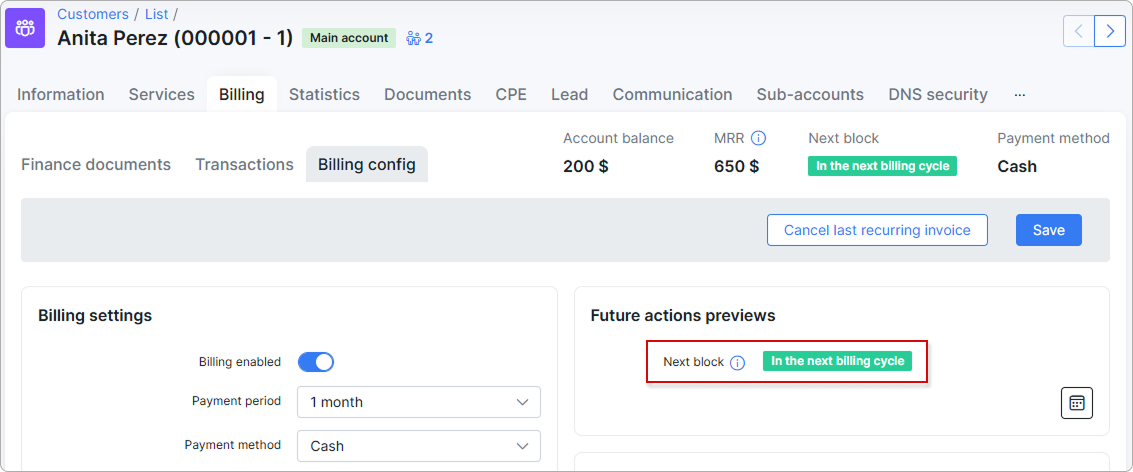This screenshot has height=472, width=1133.
Task: Follow the List breadcrumb link
Action: click(157, 14)
